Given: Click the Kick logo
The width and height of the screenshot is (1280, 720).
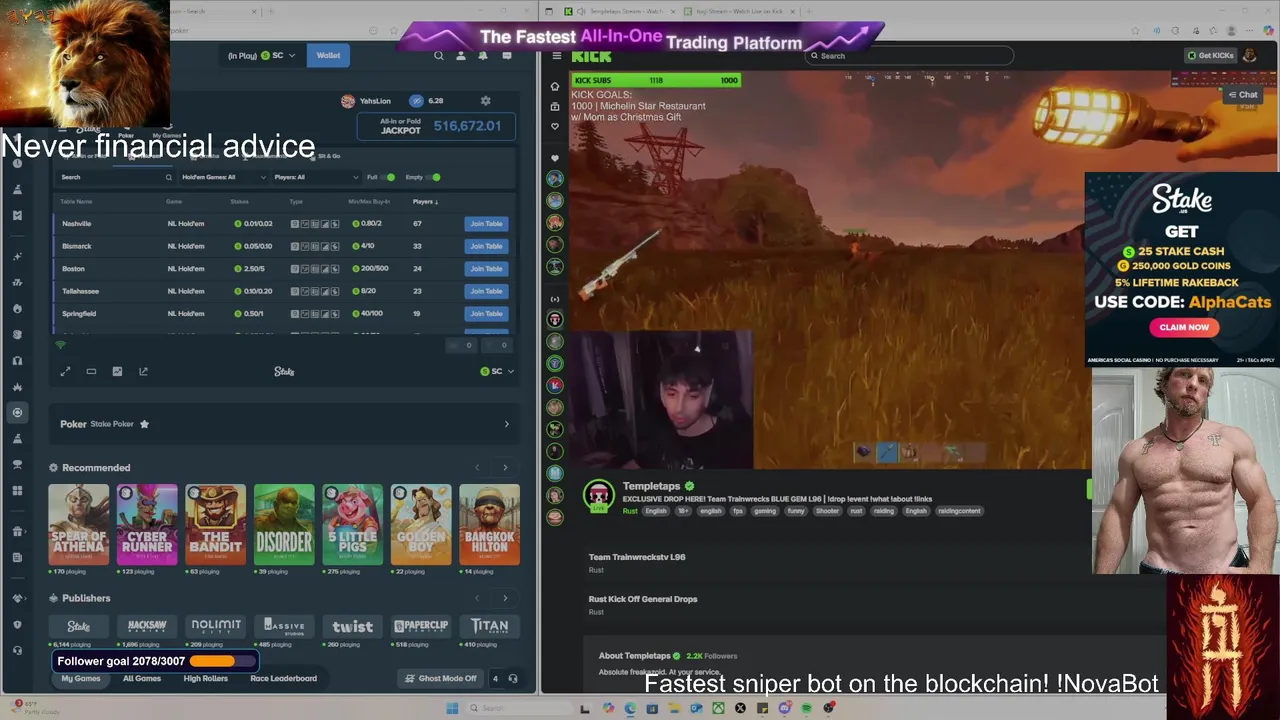Looking at the screenshot, I should coord(592,56).
